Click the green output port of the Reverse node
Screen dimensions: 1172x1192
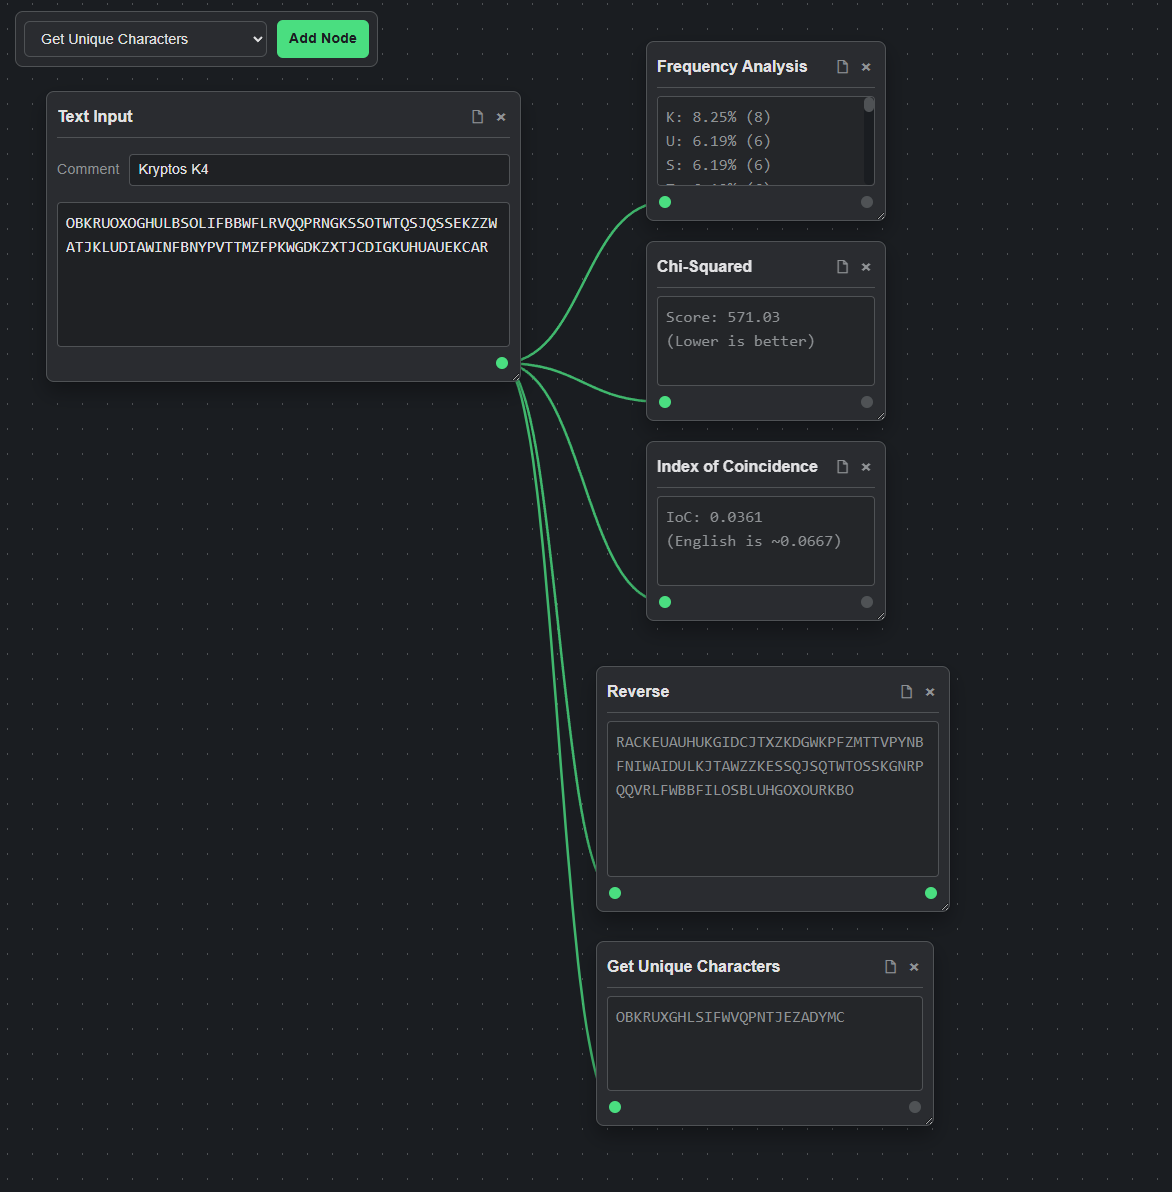tap(930, 893)
